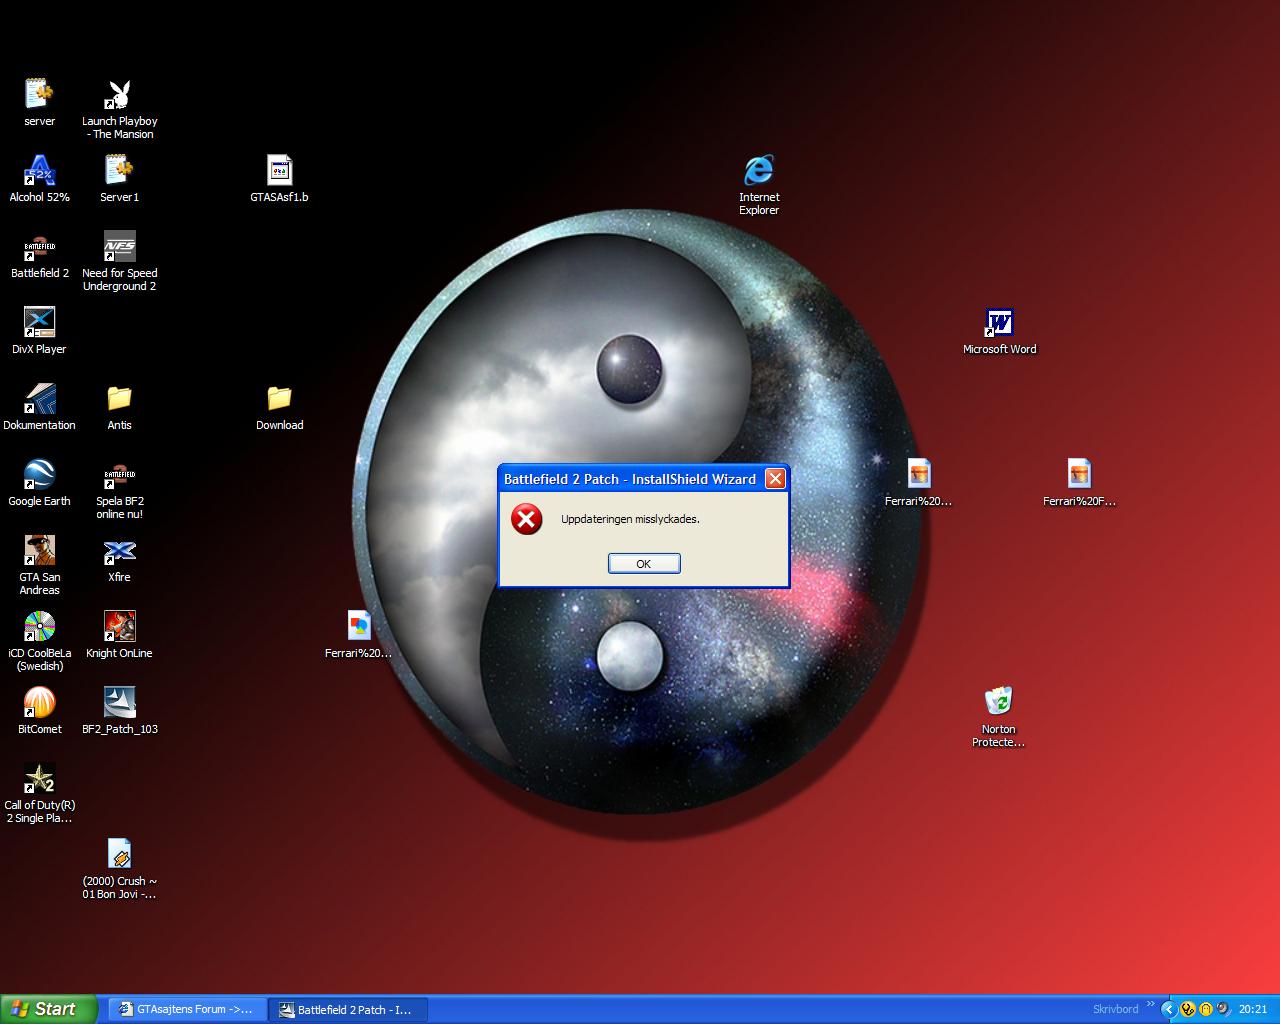Select the Knight OnLine game icon

tap(119, 634)
